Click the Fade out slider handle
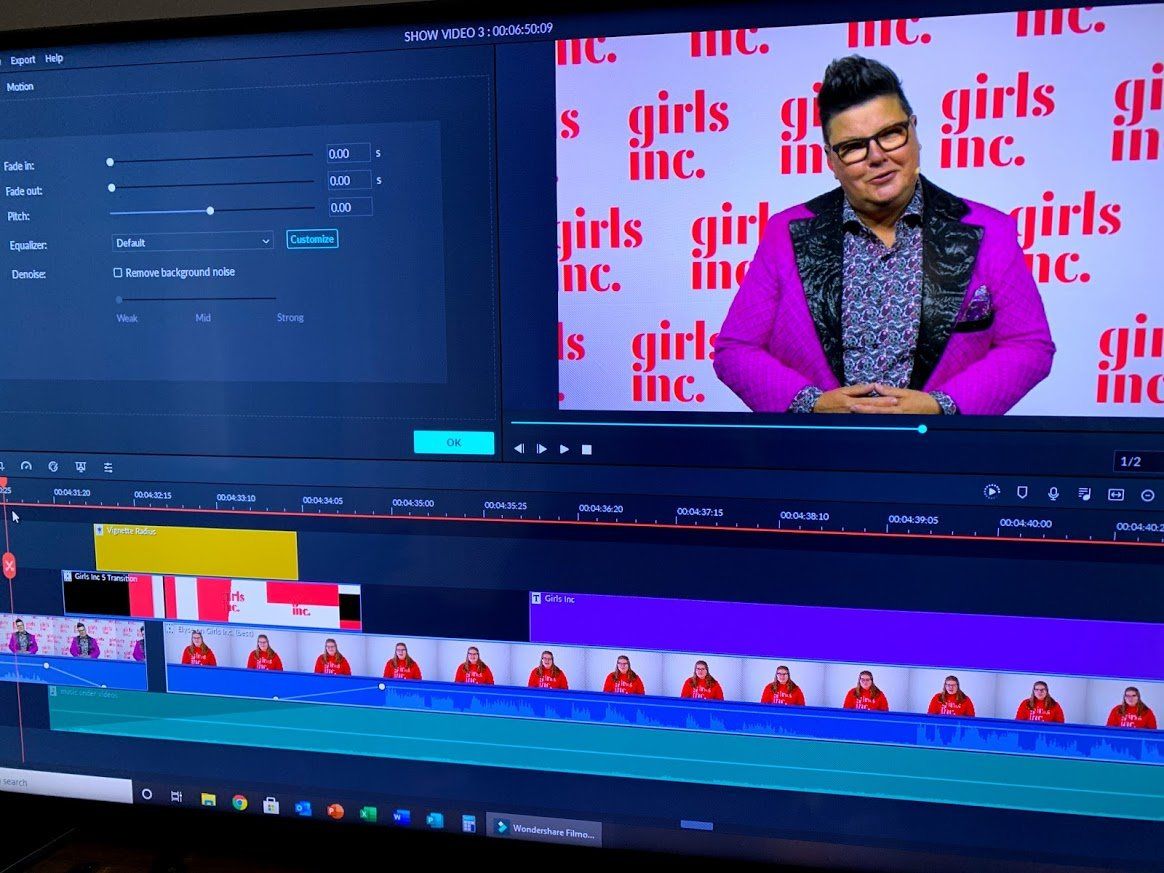This screenshot has height=873, width=1164. [111, 188]
